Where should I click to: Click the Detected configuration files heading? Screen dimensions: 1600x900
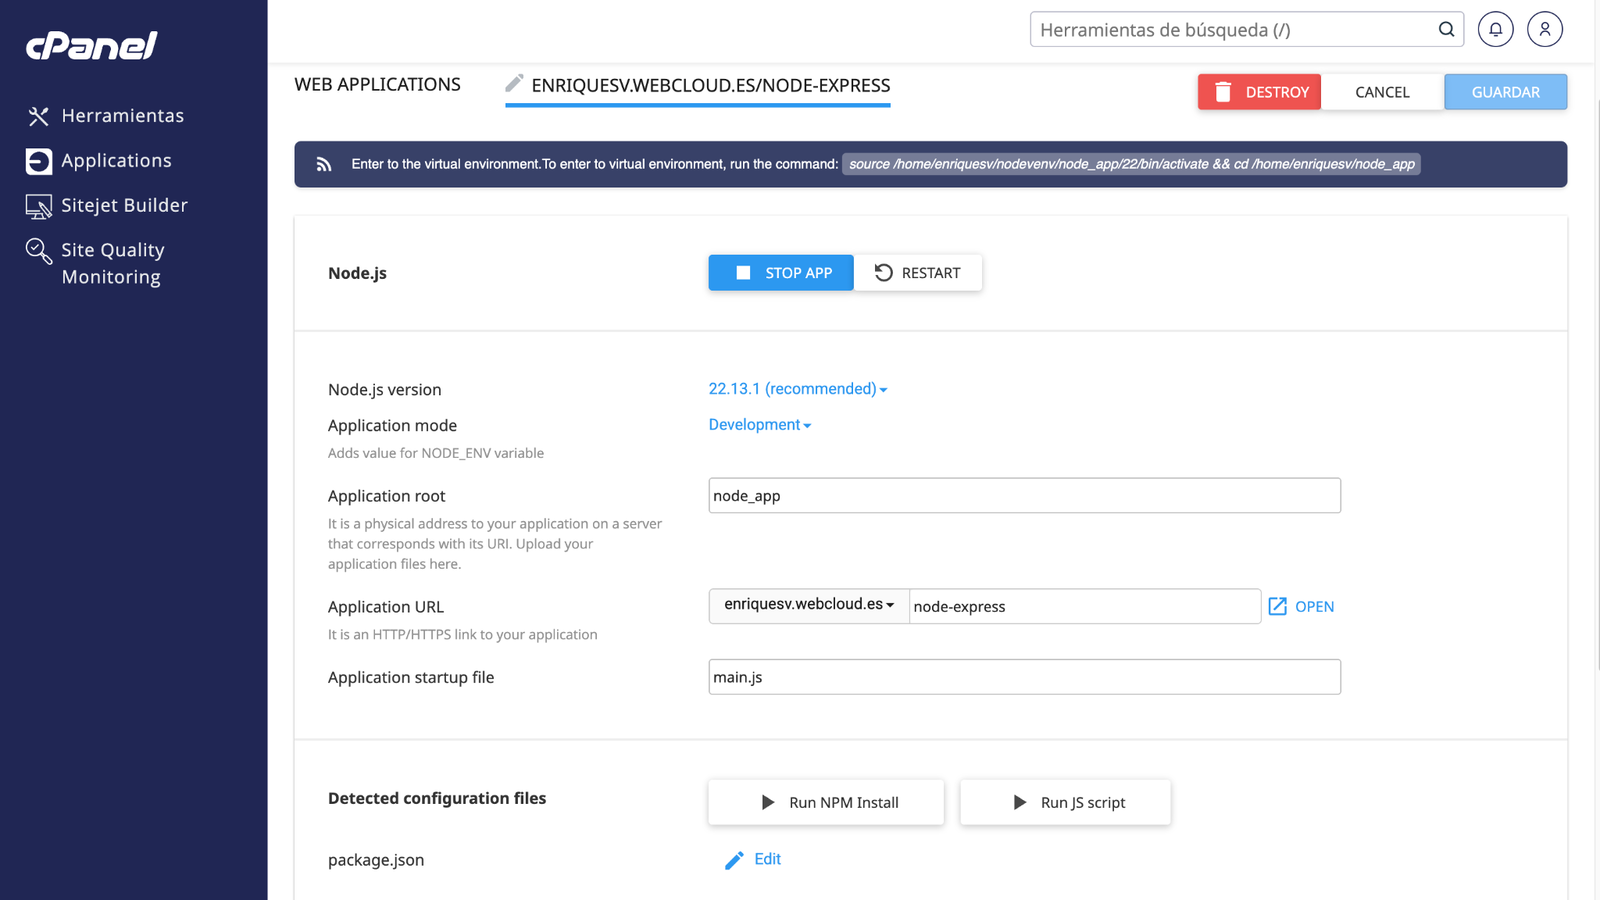pos(437,798)
